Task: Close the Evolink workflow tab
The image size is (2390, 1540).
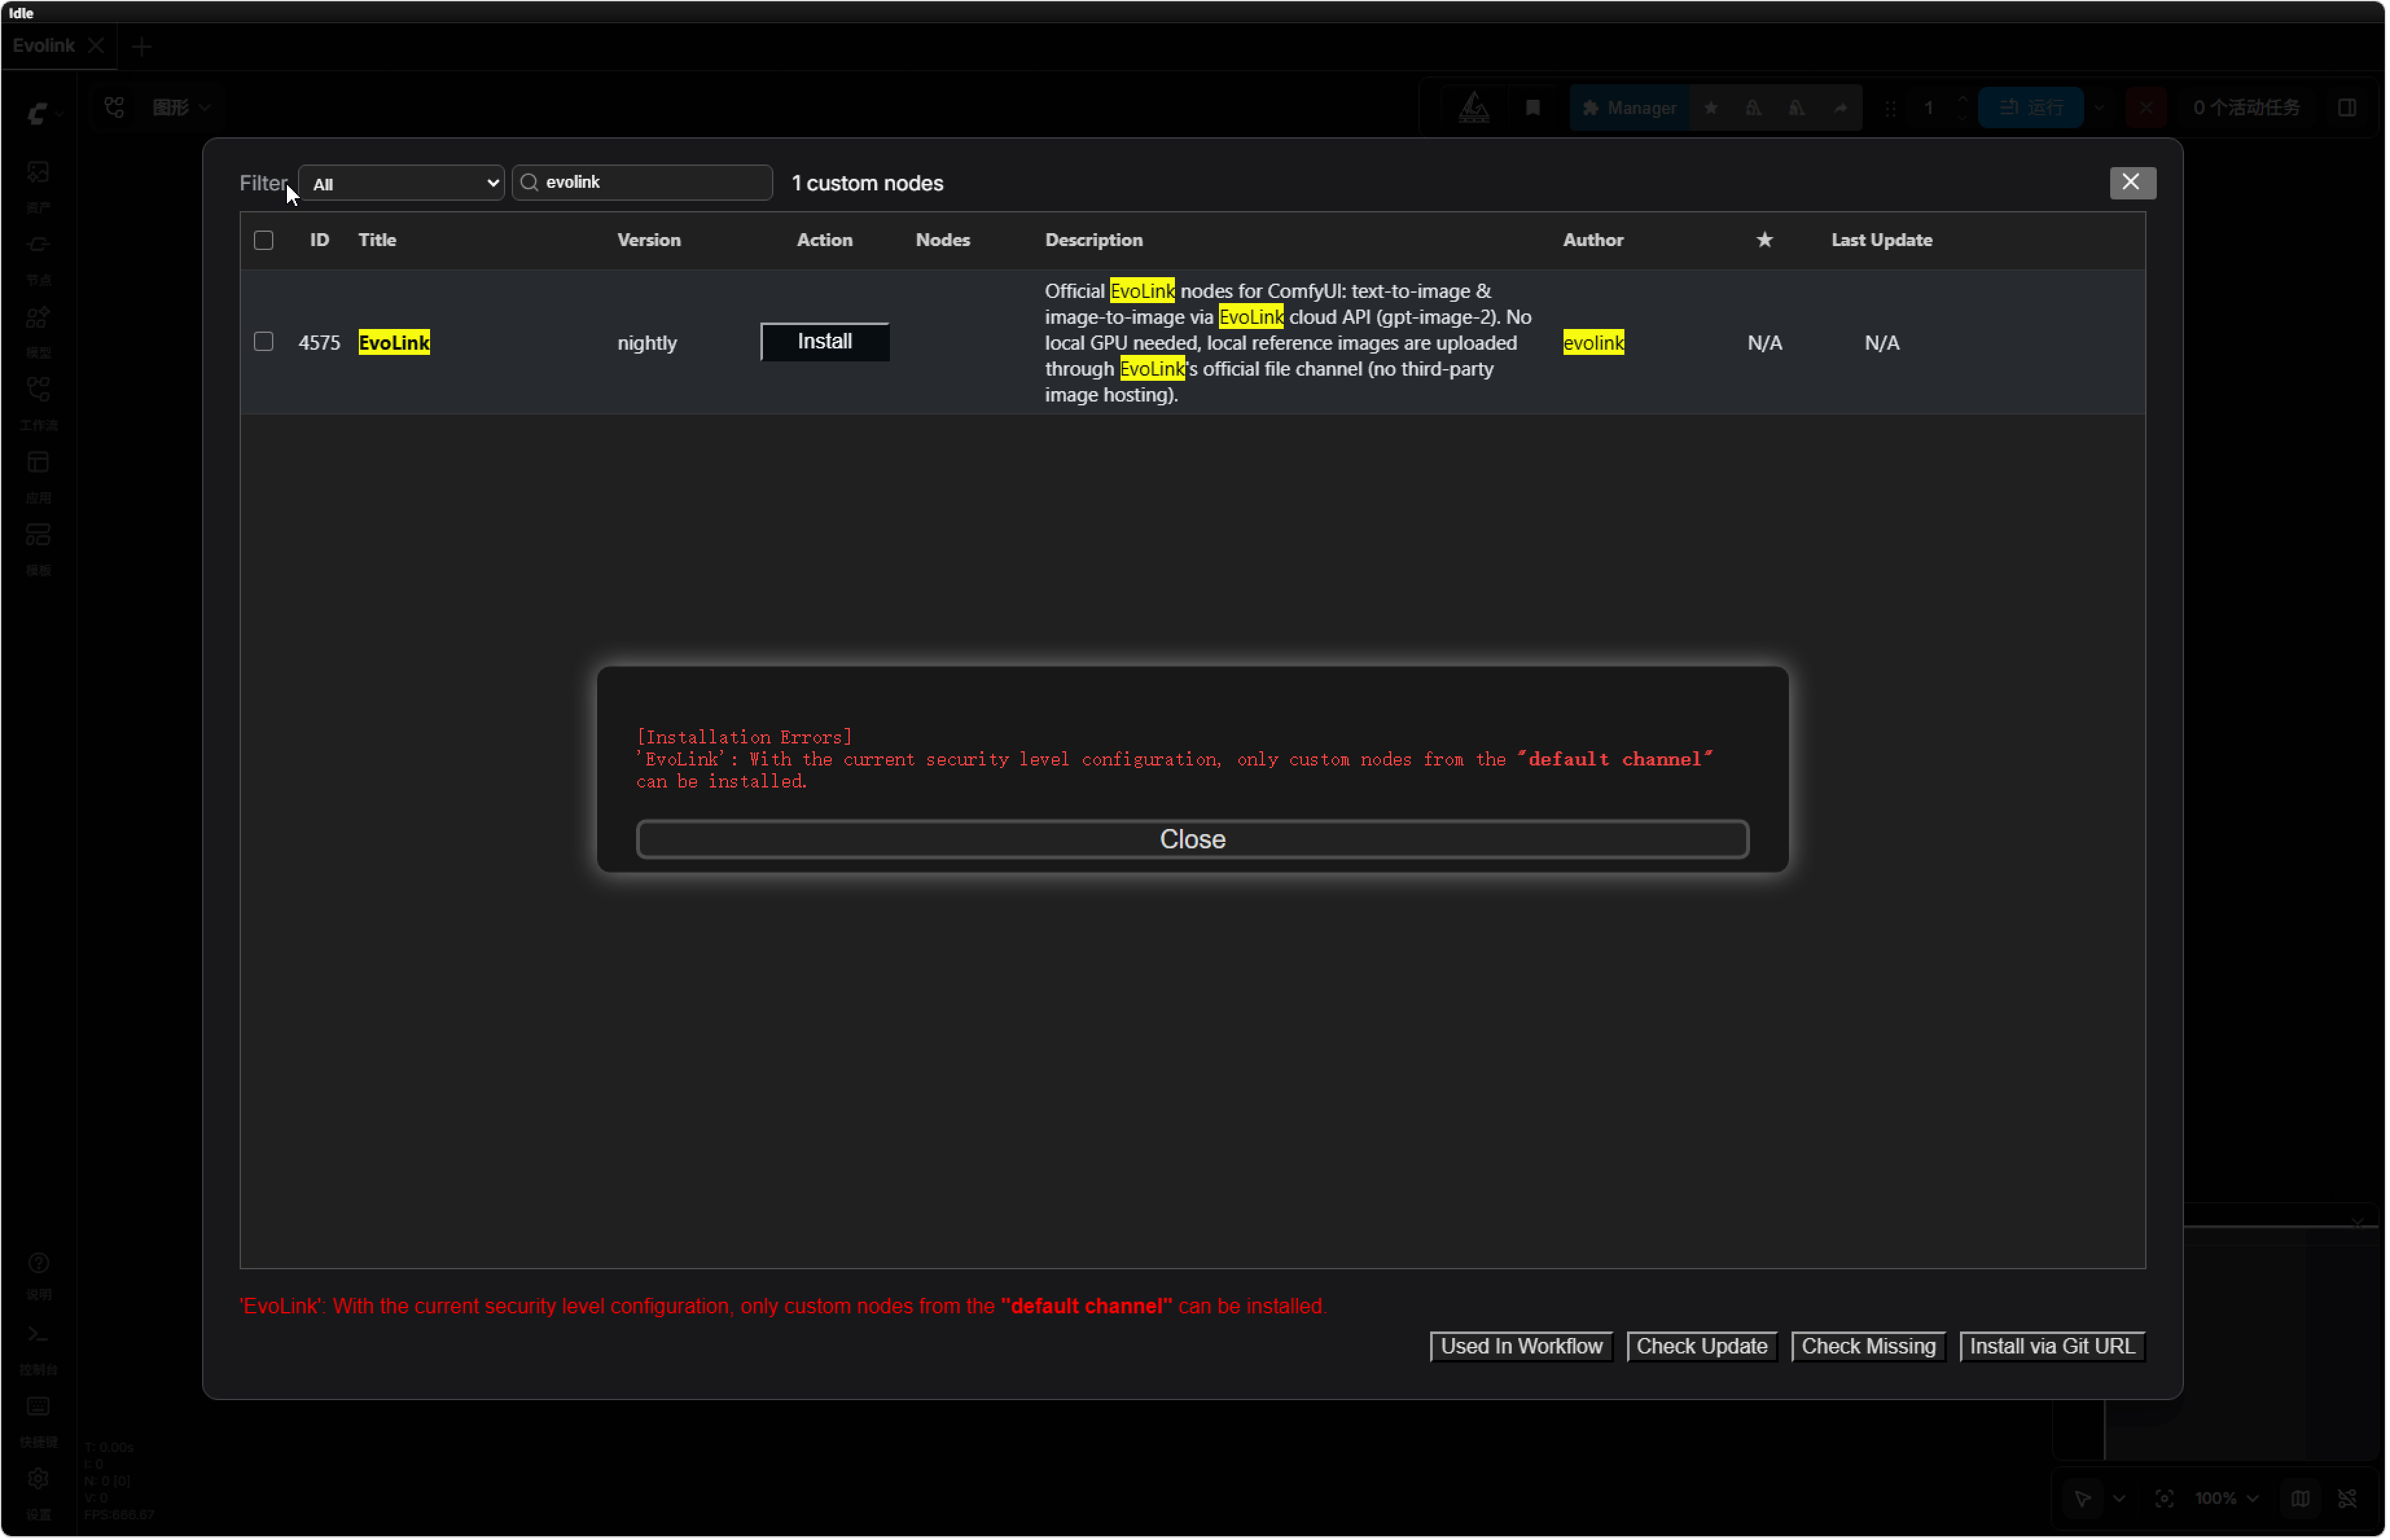Action: pos(96,46)
